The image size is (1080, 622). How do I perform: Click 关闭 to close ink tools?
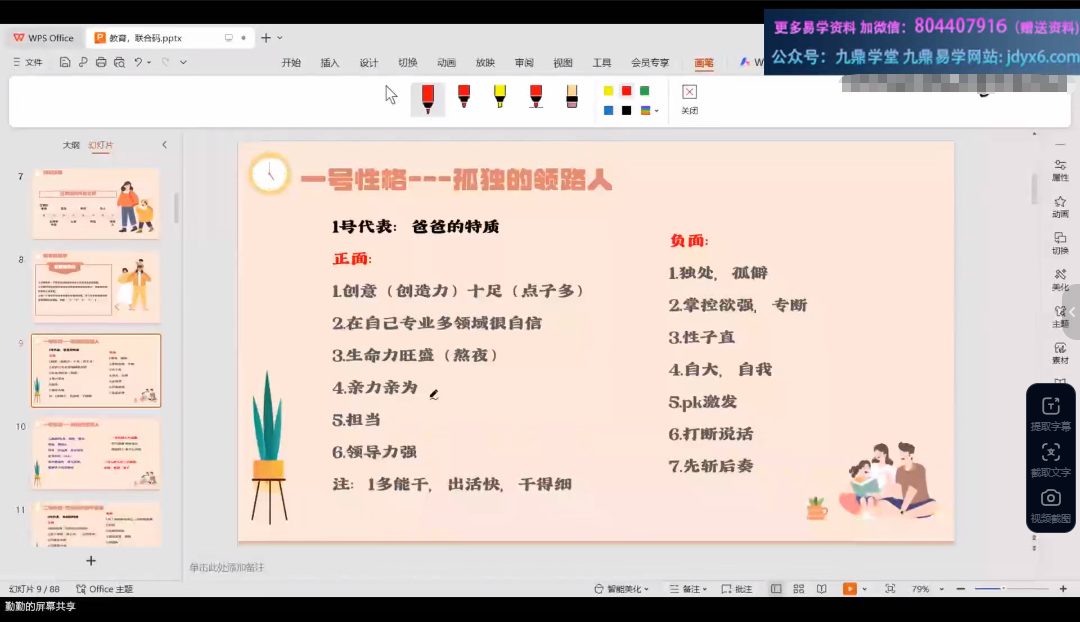click(x=689, y=98)
